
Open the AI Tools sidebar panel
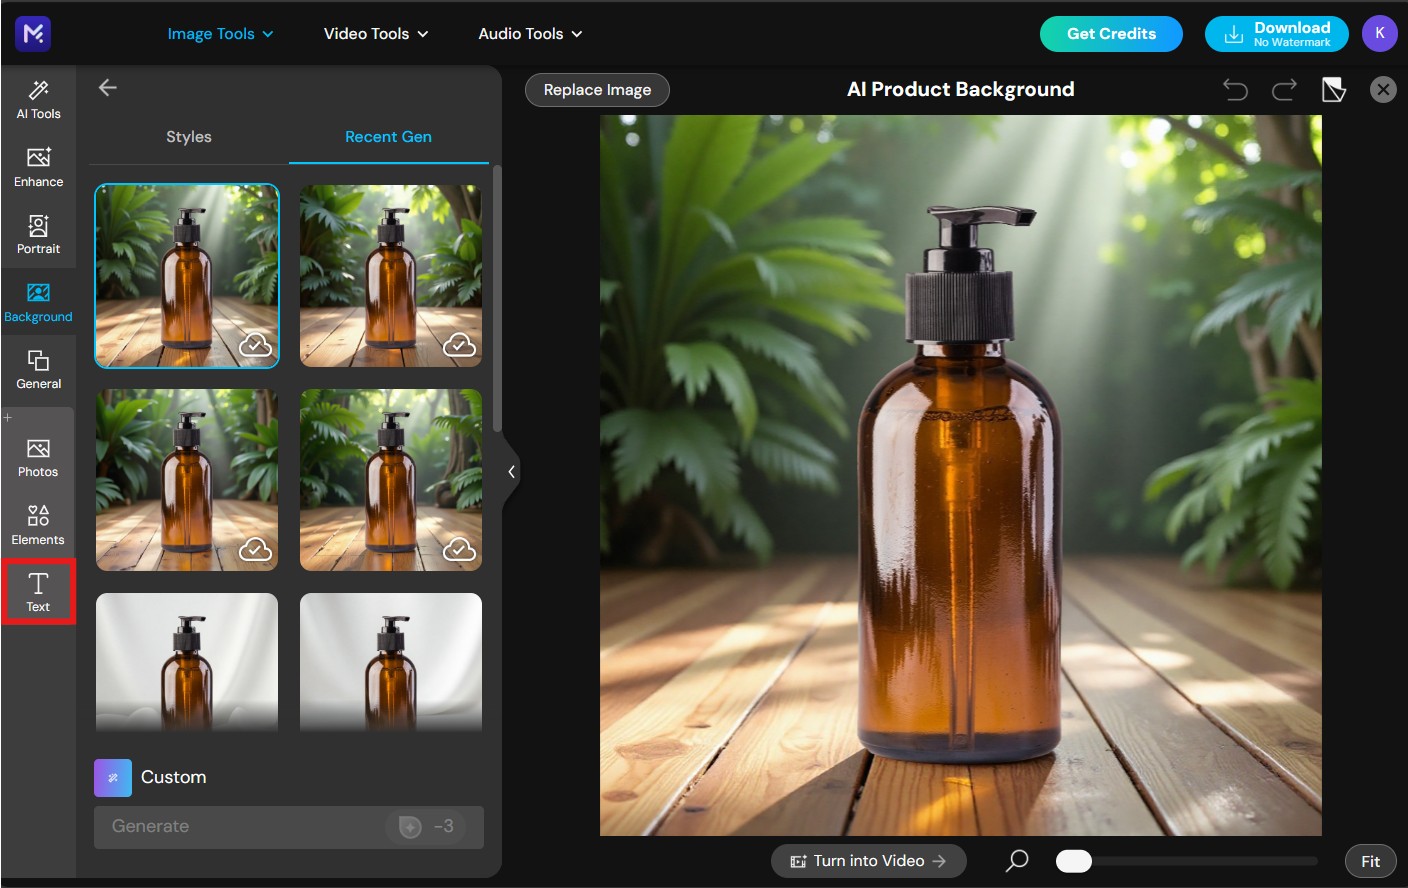(38, 100)
